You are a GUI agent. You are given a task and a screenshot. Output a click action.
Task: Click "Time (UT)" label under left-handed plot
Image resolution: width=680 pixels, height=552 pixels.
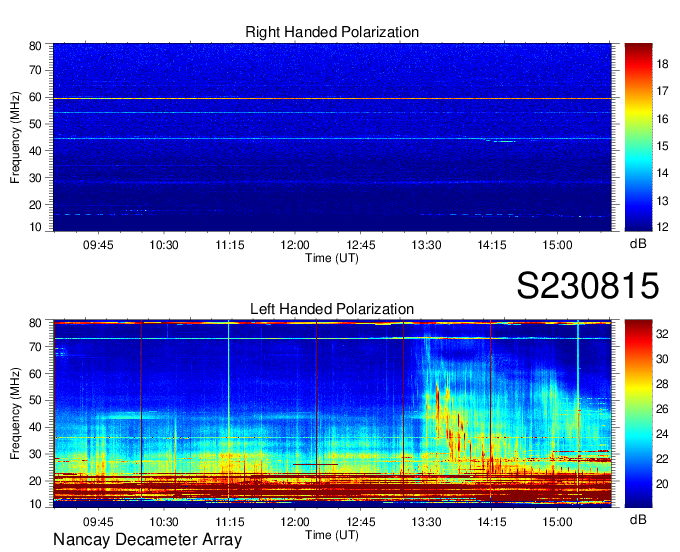(x=332, y=535)
